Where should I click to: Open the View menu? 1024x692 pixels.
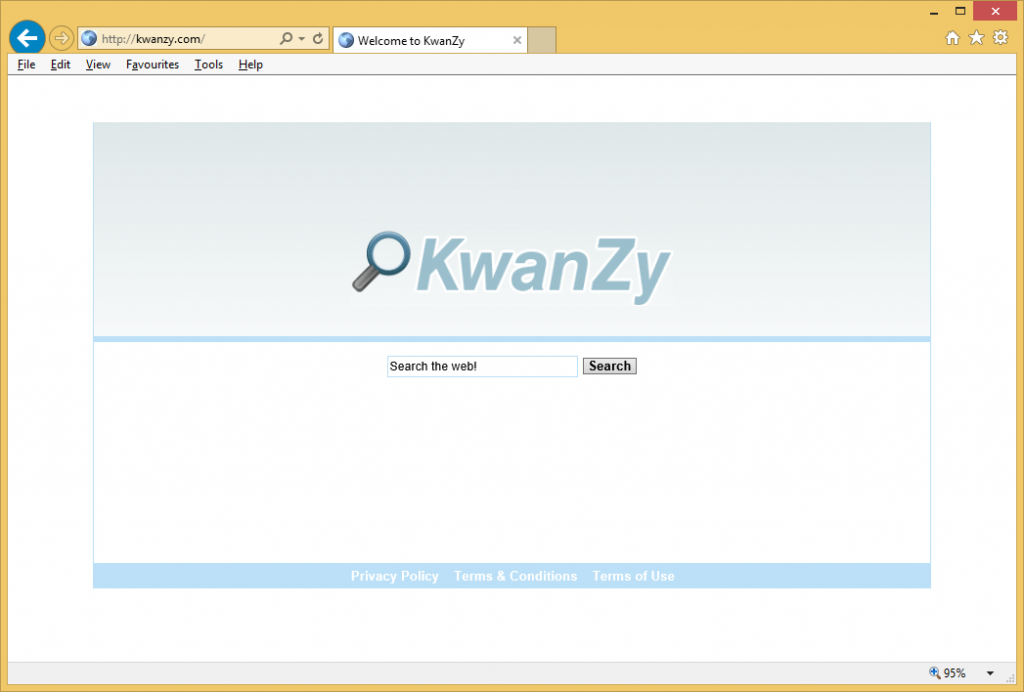(x=98, y=65)
